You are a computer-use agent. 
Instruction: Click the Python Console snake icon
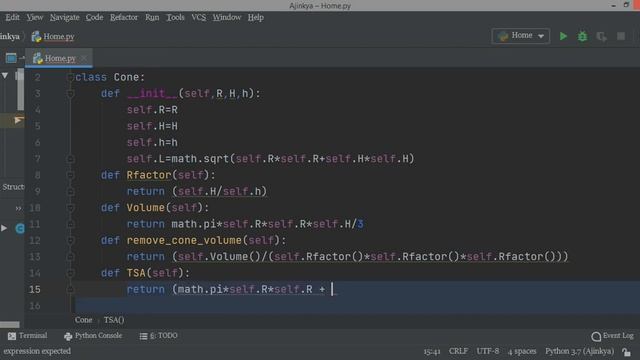68,336
